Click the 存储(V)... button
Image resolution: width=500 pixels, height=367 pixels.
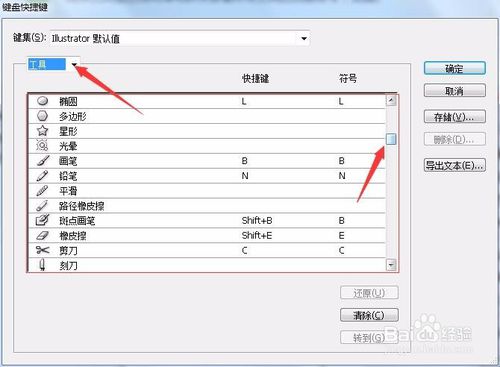click(455, 117)
